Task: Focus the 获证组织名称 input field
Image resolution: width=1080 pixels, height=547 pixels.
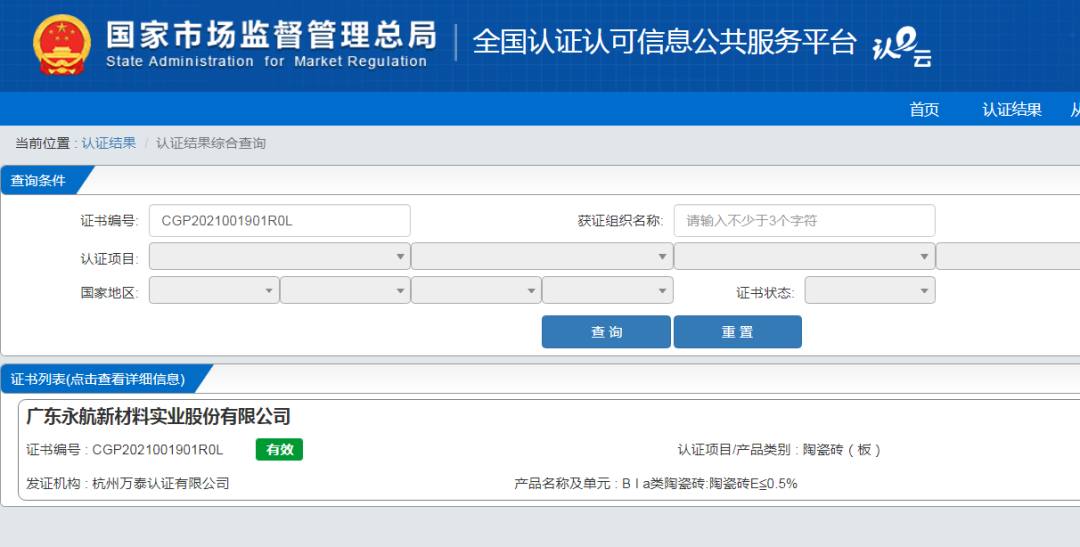Action: pyautogui.click(x=804, y=220)
